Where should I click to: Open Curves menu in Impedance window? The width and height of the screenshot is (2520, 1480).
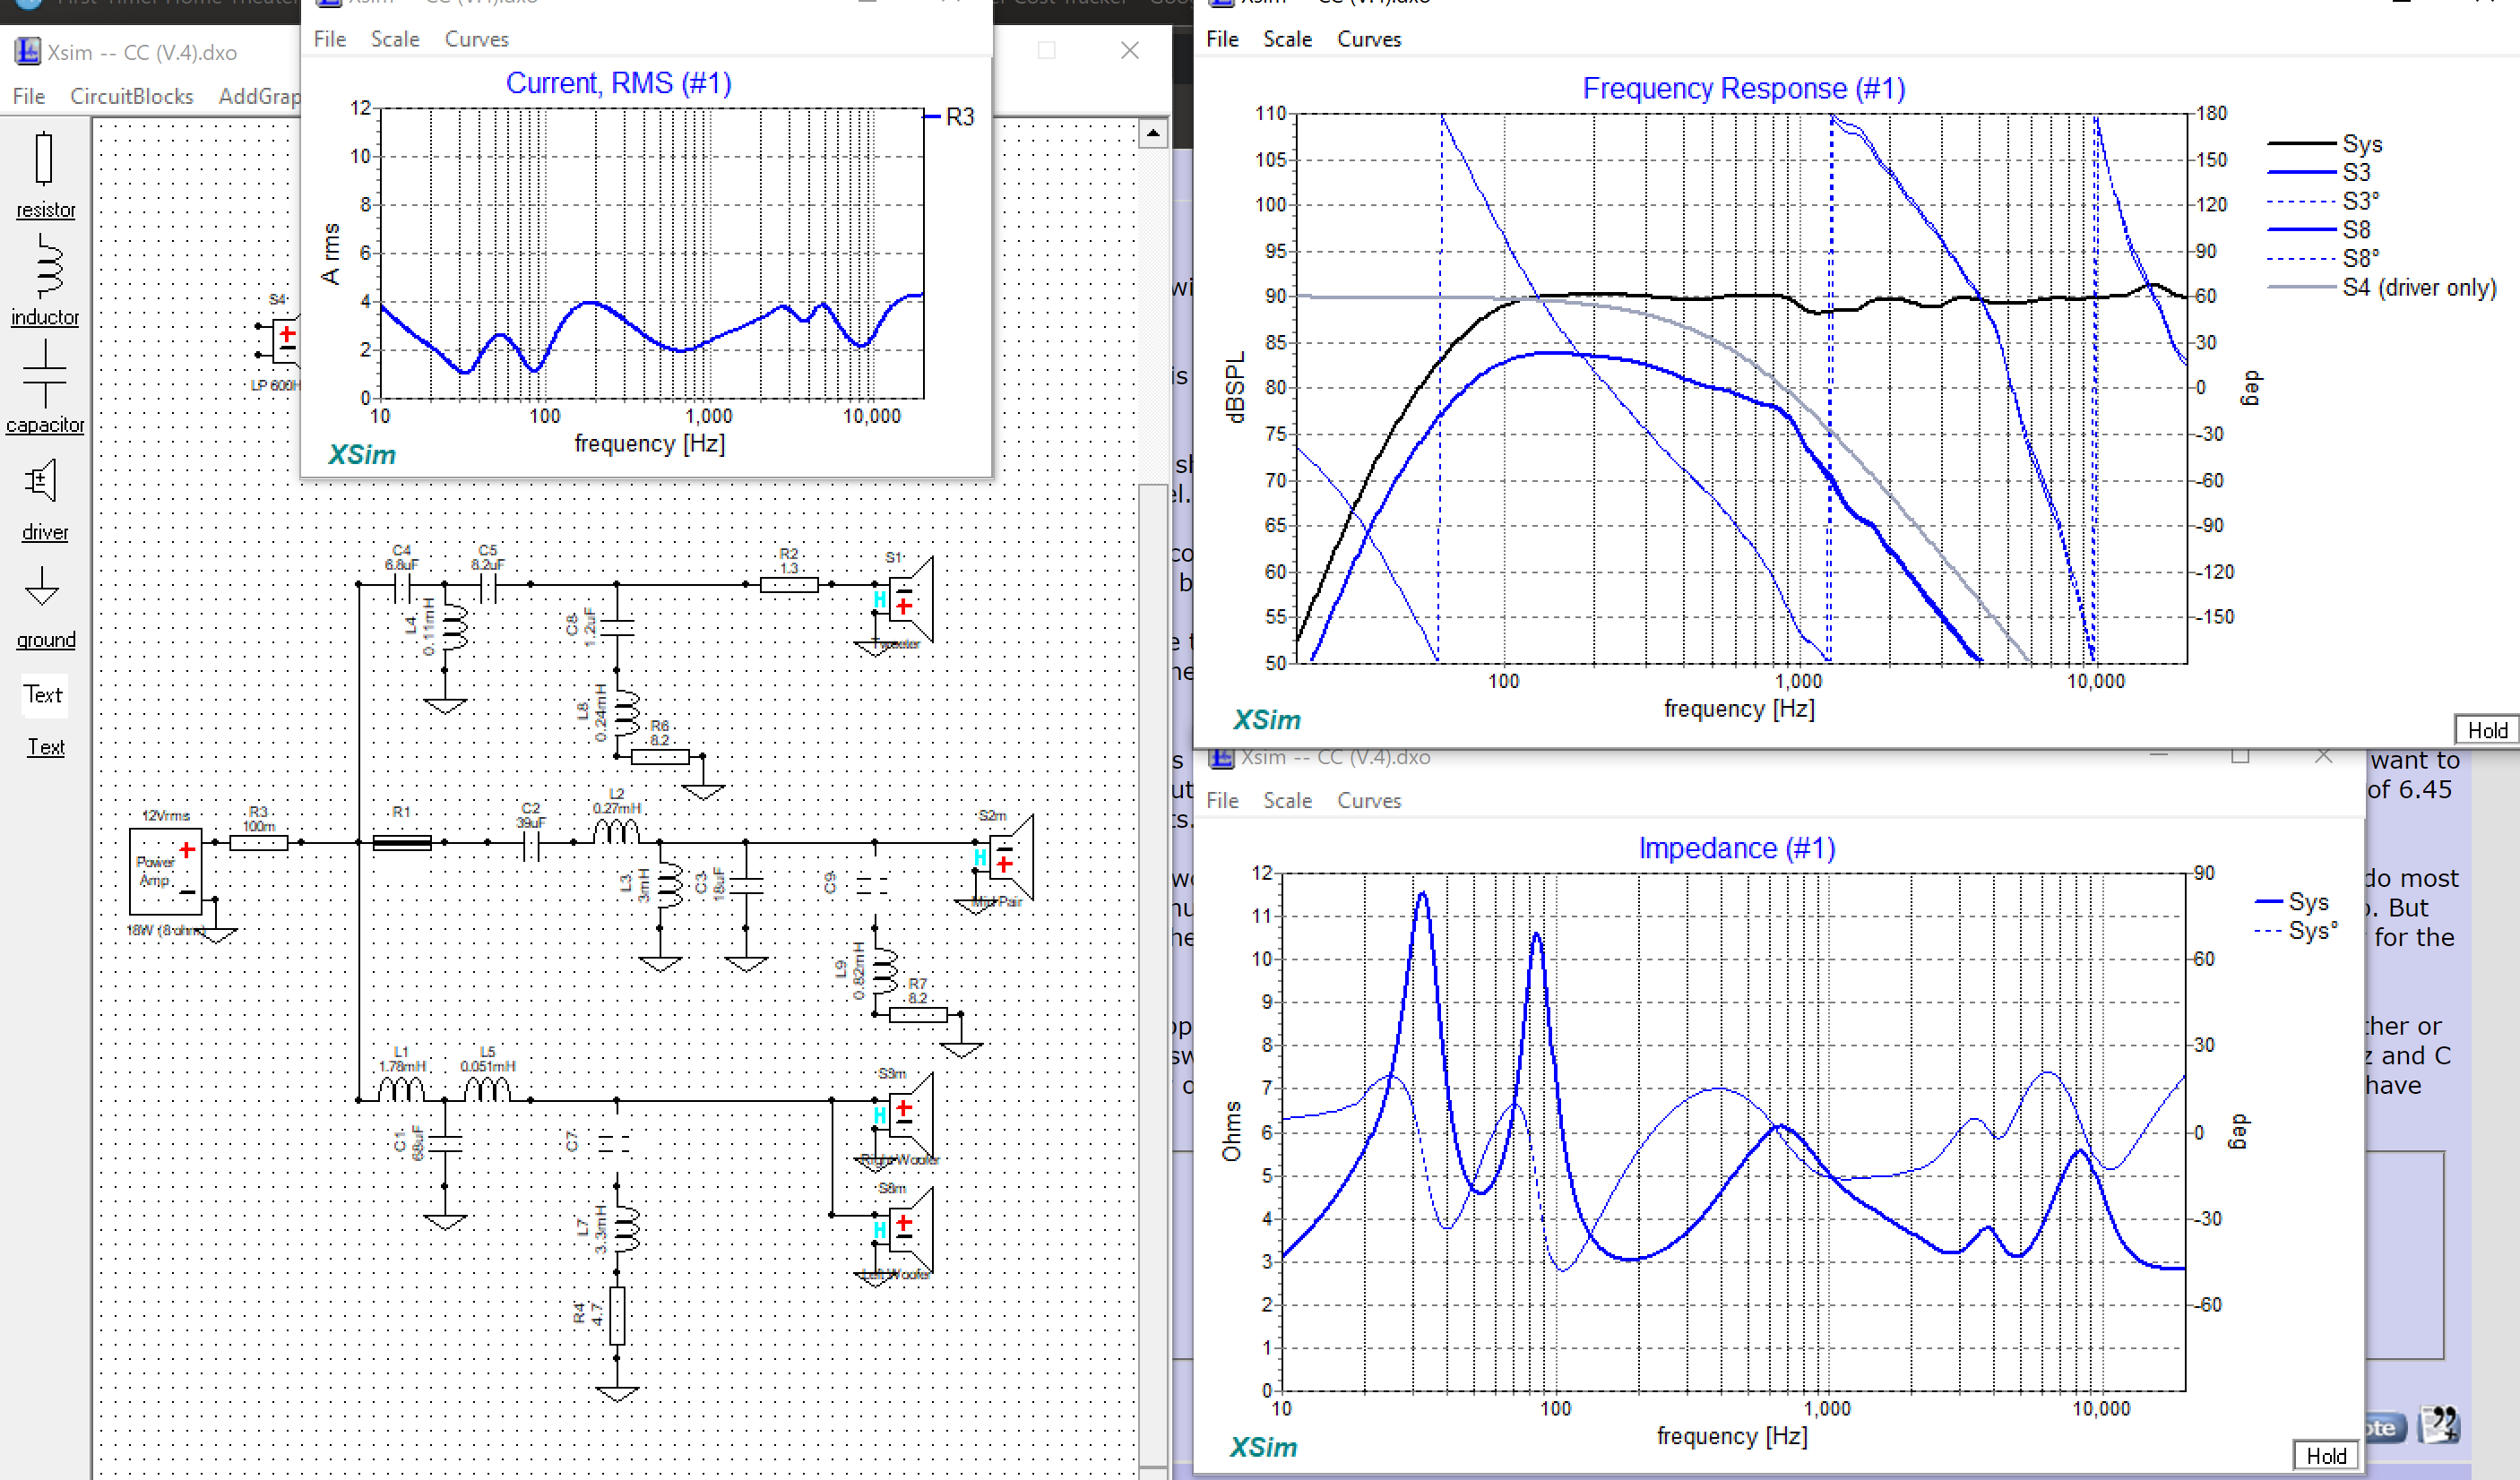(1369, 800)
